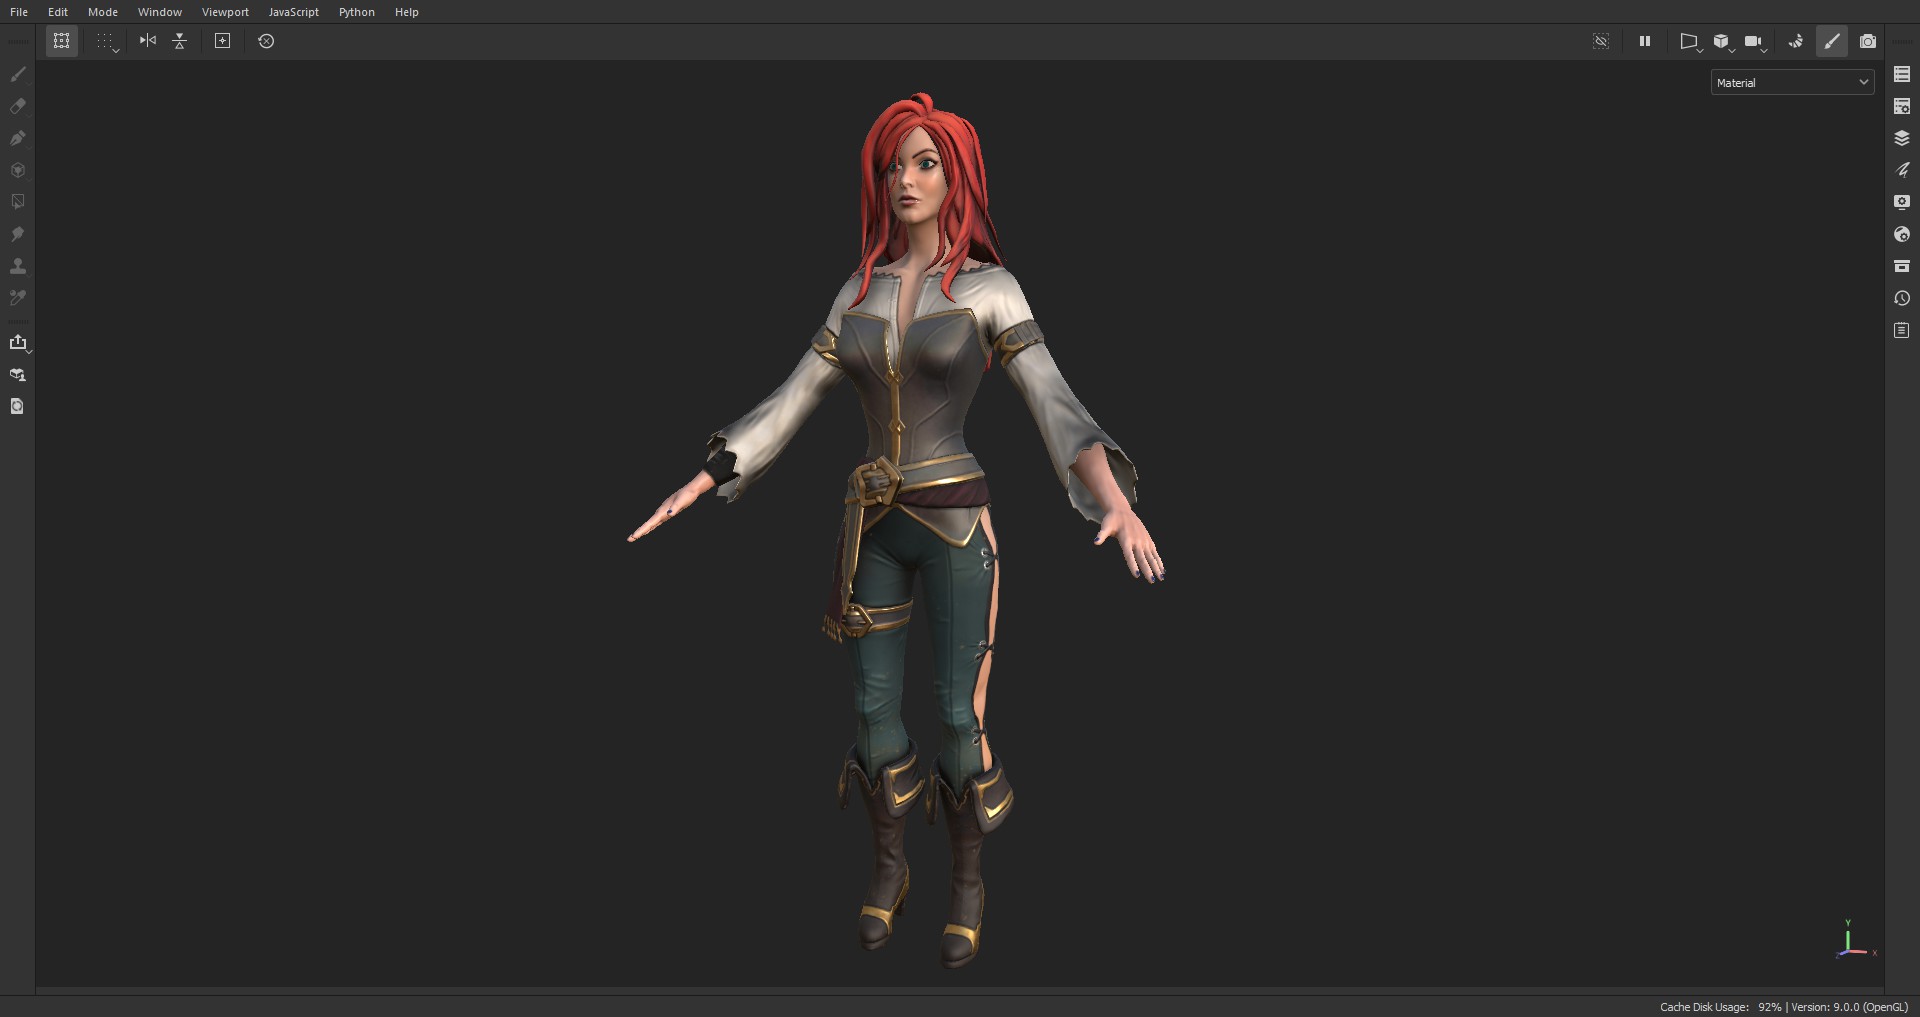
Task: Switch to Iray rendering mode
Action: point(1796,41)
